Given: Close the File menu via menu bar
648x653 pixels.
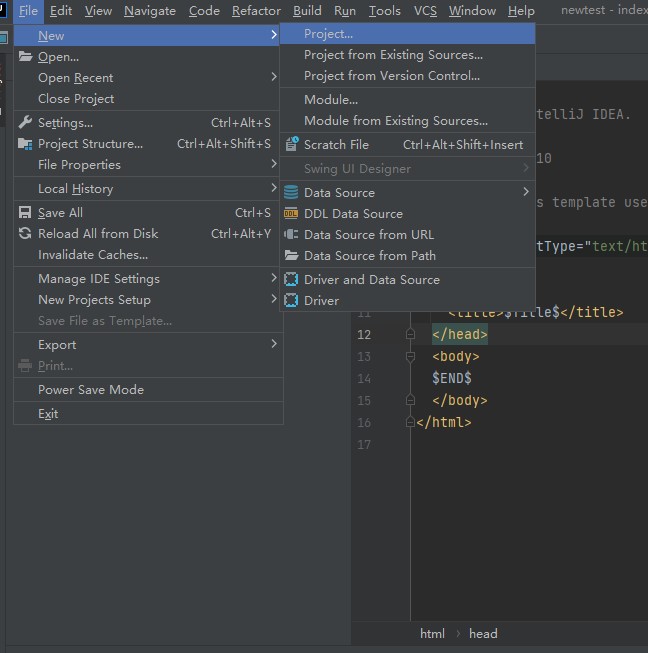Looking at the screenshot, I should tap(28, 11).
